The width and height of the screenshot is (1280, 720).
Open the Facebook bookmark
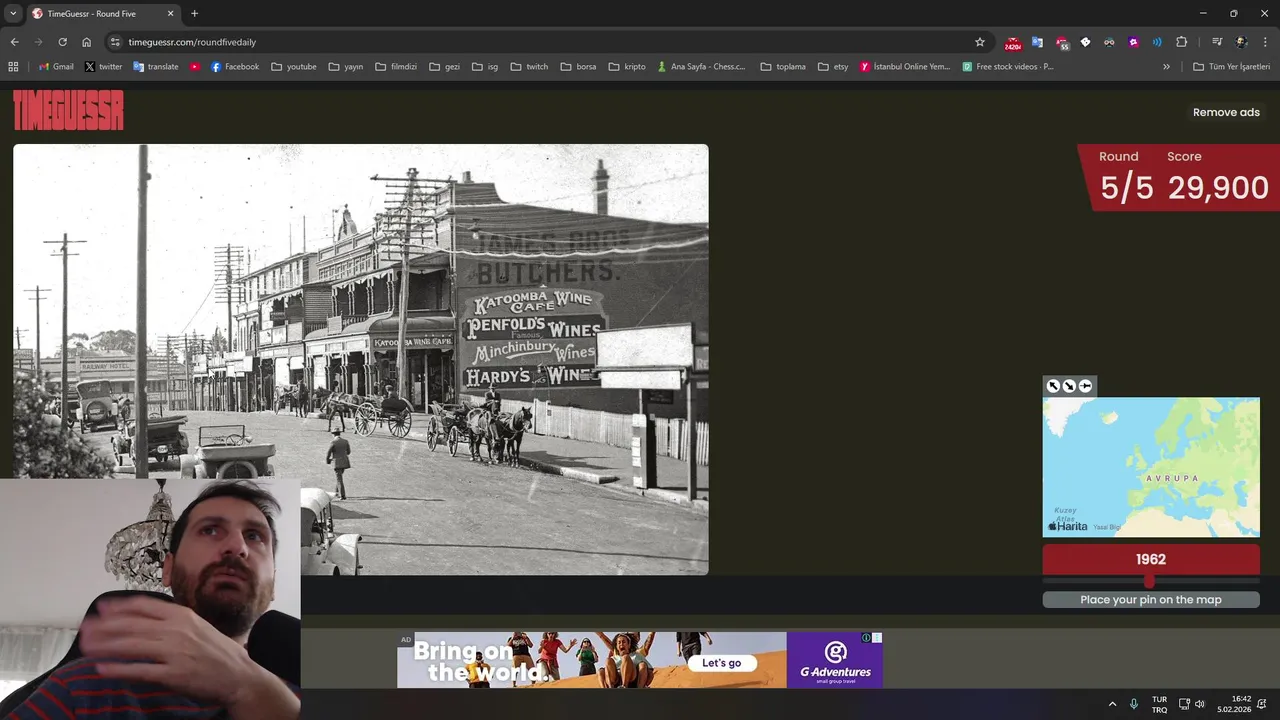(x=235, y=67)
